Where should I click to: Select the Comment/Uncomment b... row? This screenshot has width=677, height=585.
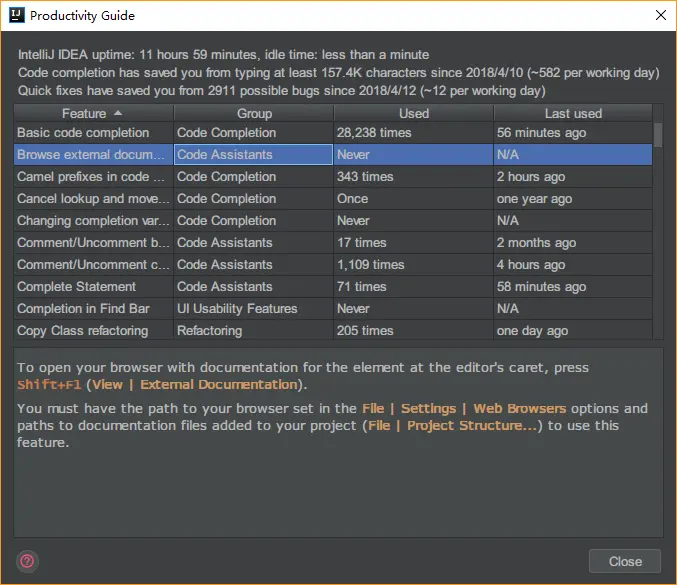point(333,243)
